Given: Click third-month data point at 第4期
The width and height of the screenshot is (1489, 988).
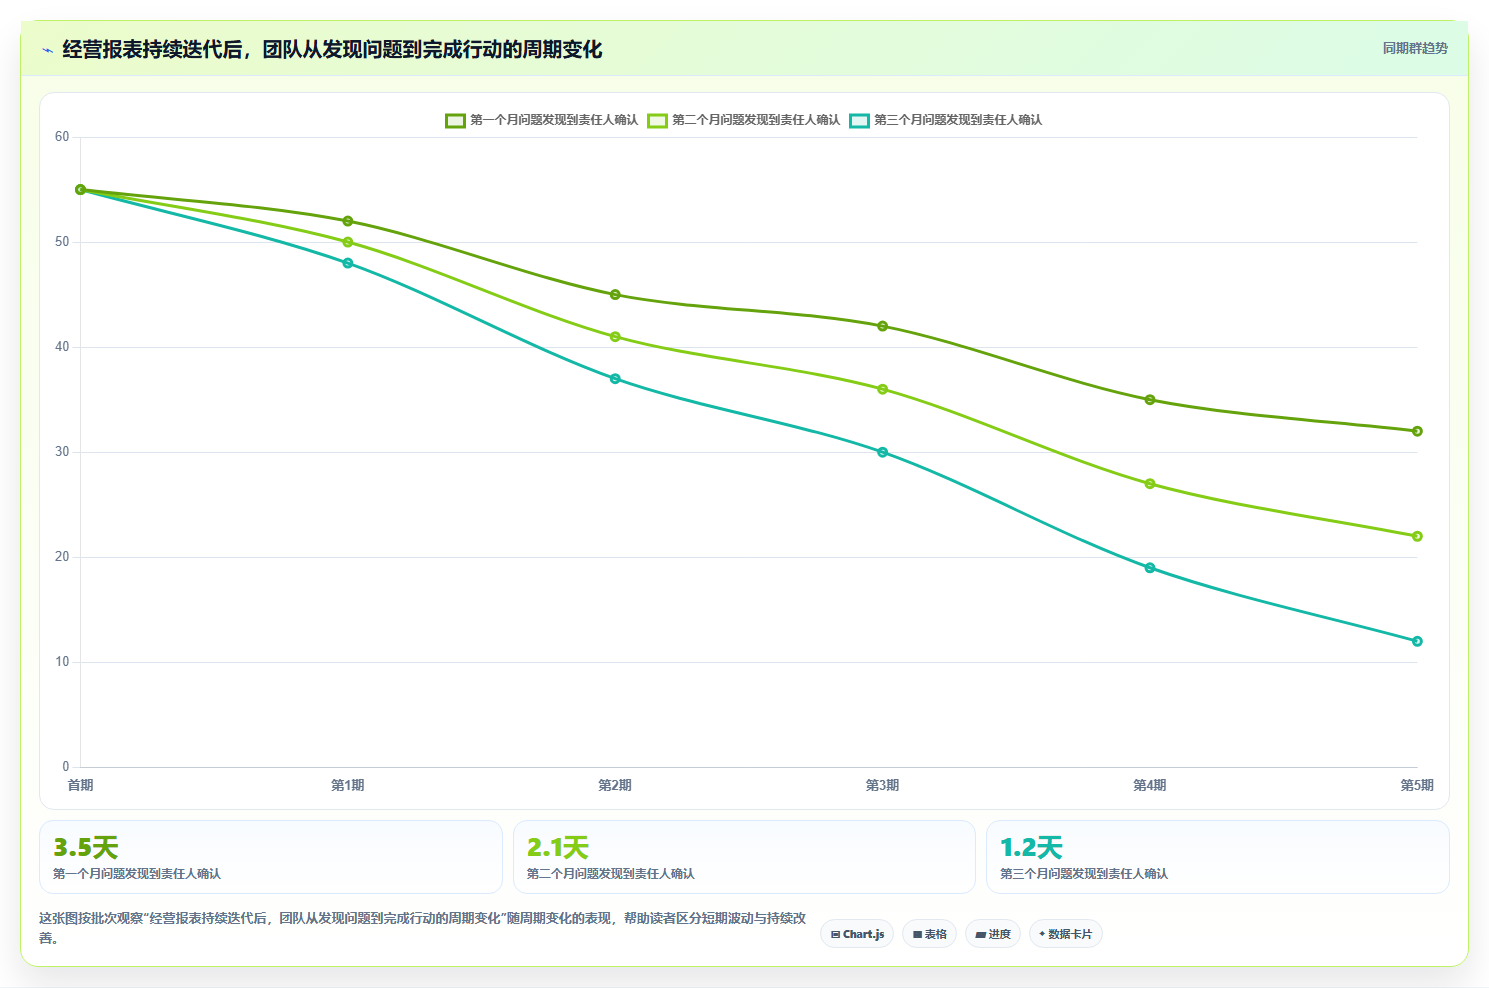Looking at the screenshot, I should click(x=1150, y=568).
